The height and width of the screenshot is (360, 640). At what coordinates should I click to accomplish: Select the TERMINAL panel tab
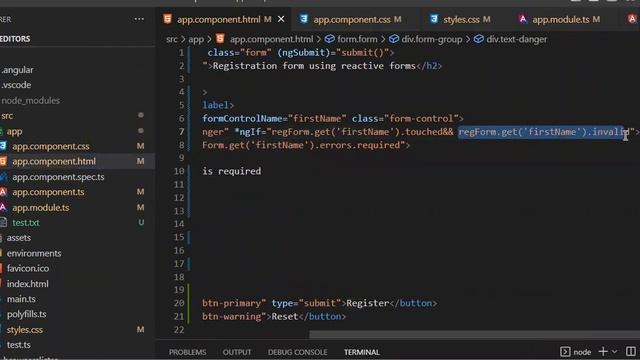pos(362,352)
